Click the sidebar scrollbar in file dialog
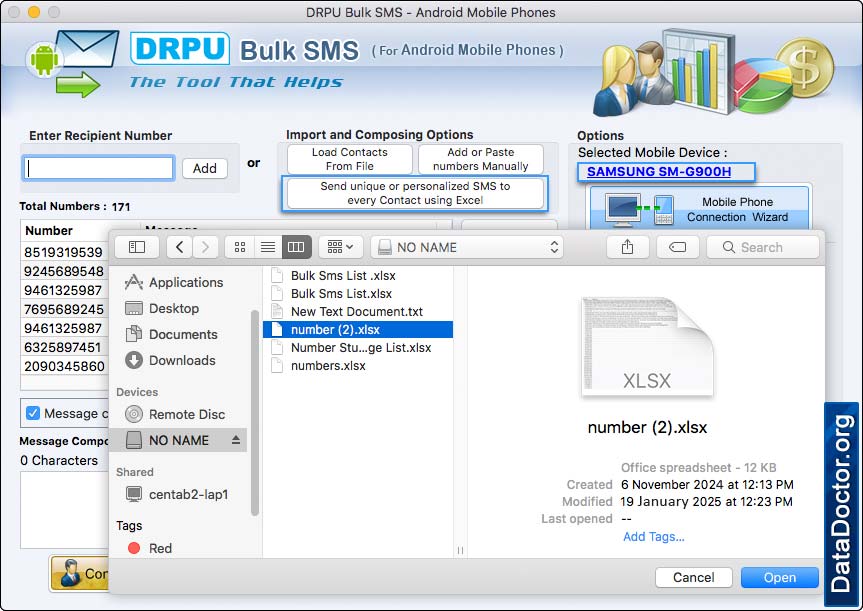The width and height of the screenshot is (863, 611). click(254, 413)
